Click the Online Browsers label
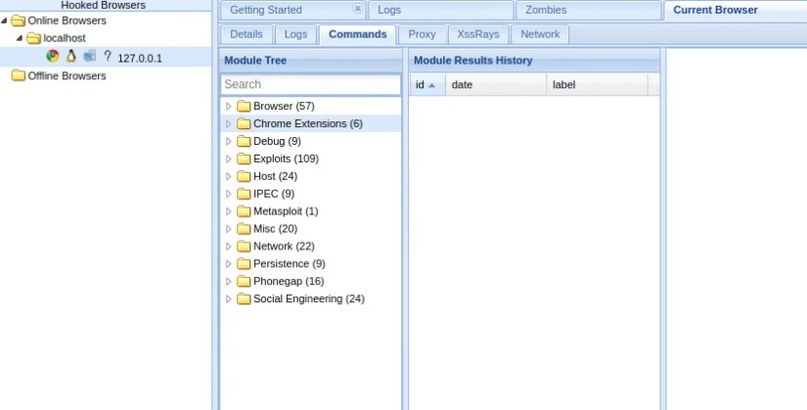 [67, 21]
